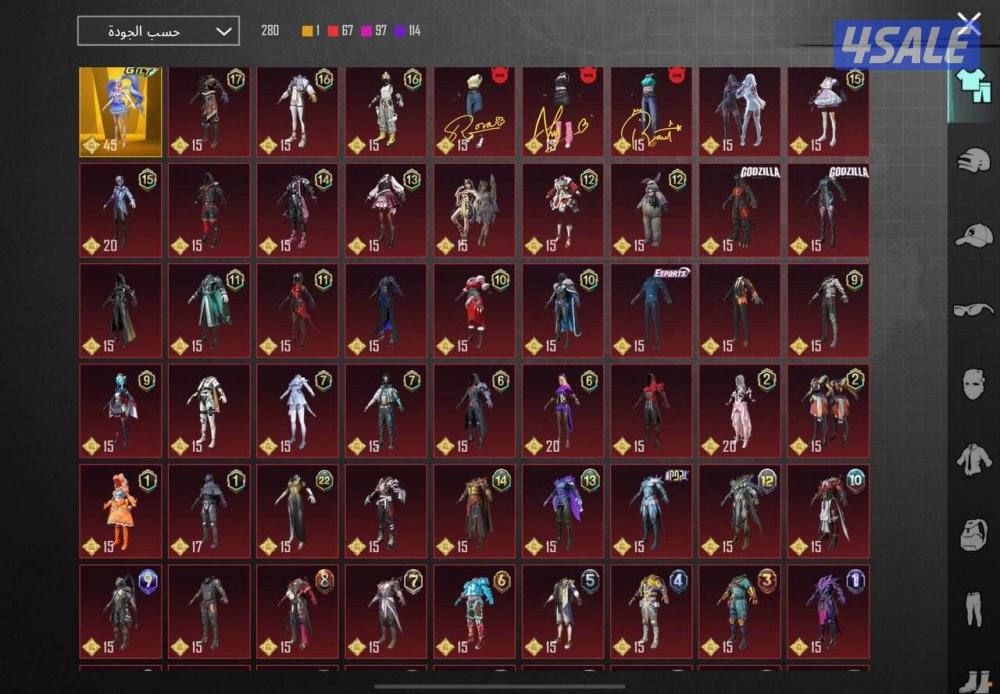
Task: Filter by the red rarity swatch
Action: 333,31
